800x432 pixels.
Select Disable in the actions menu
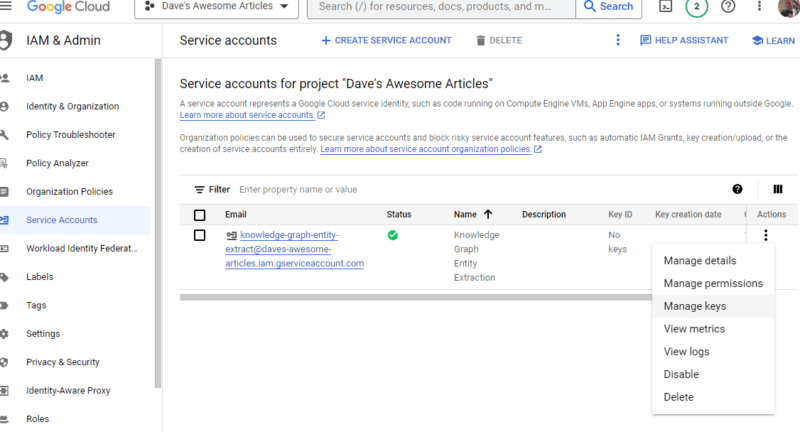tap(682, 374)
